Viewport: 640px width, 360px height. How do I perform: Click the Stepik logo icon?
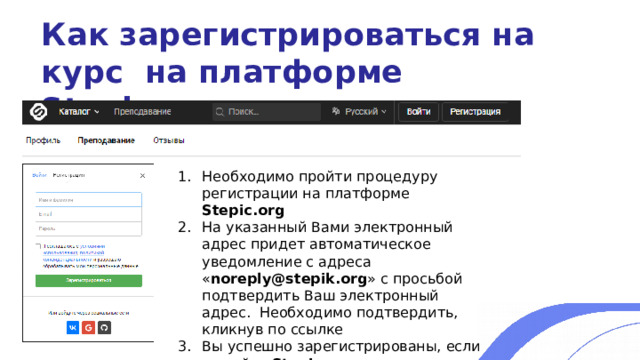pyautogui.click(x=38, y=111)
